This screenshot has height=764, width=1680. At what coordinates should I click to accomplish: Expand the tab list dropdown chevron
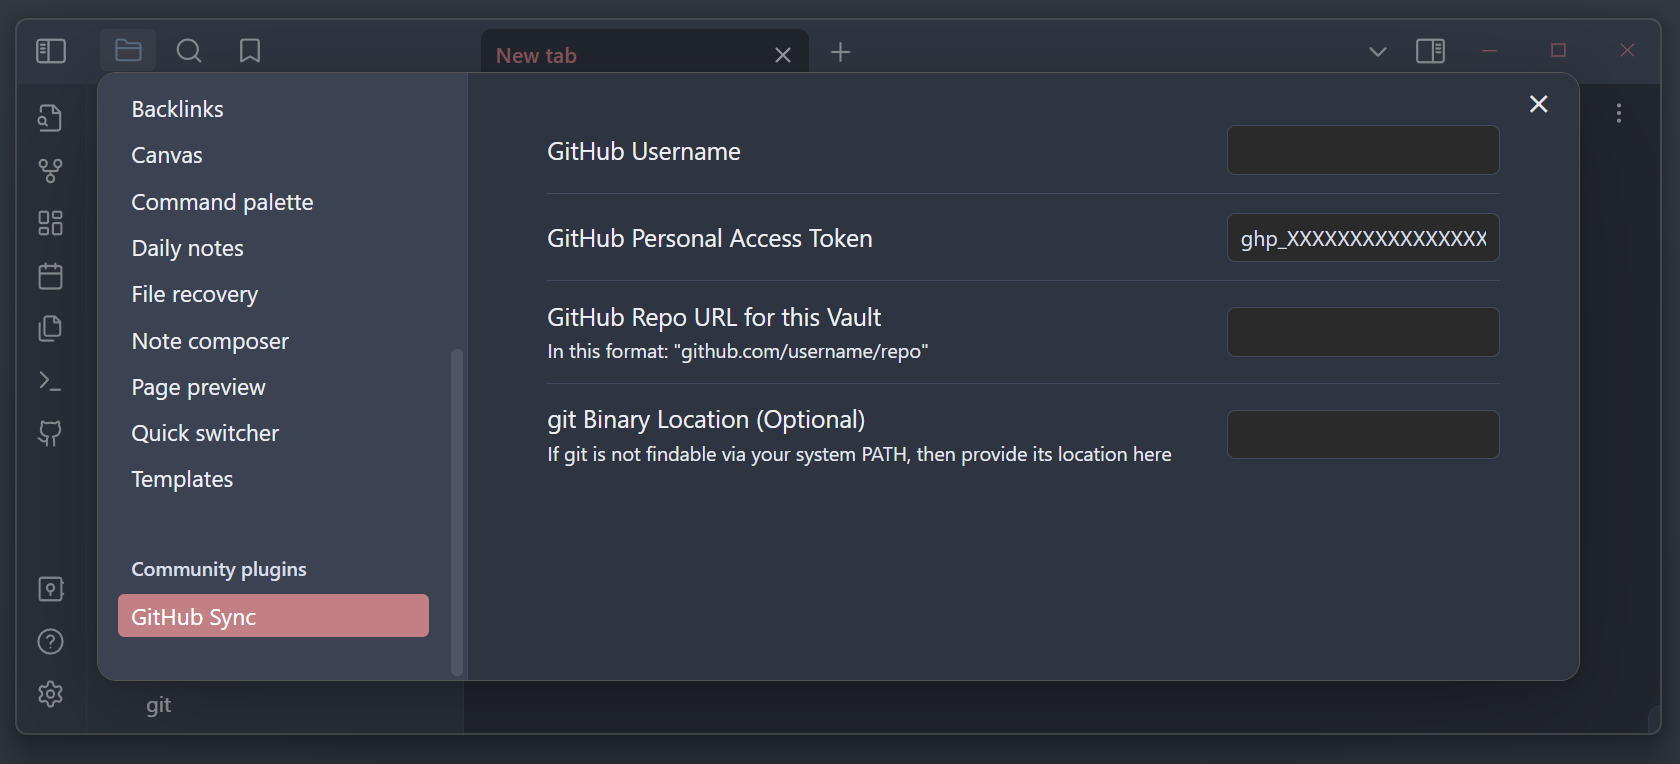1378,51
